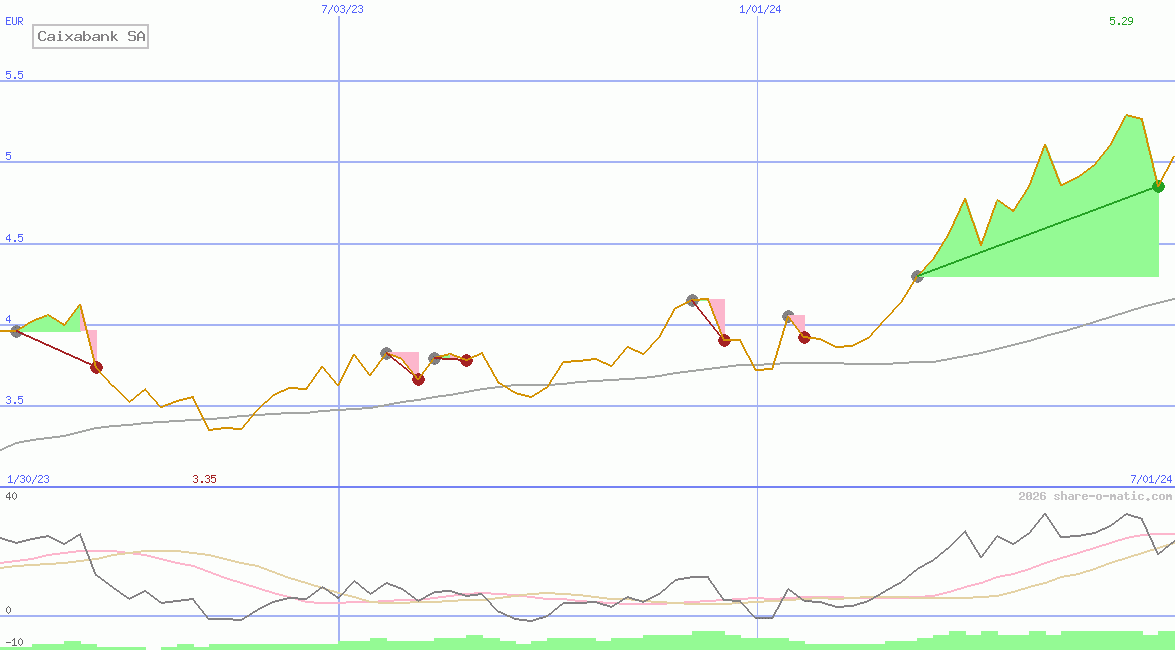Select the red dot following the 1/01/24 gray marker

(x=804, y=337)
